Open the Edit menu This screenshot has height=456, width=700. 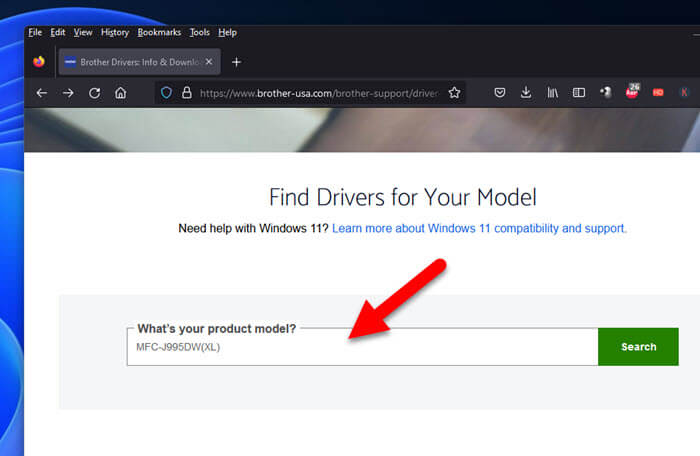58,33
